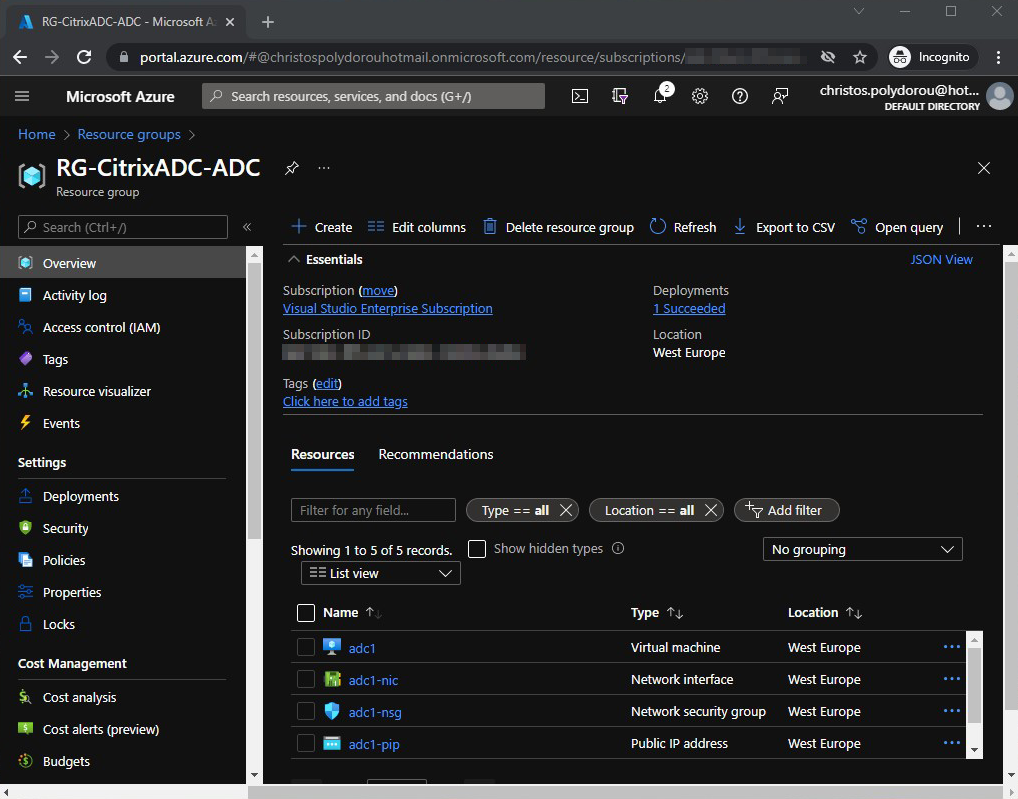Click Refresh in the command bar
This screenshot has width=1018, height=799.
coord(683,227)
